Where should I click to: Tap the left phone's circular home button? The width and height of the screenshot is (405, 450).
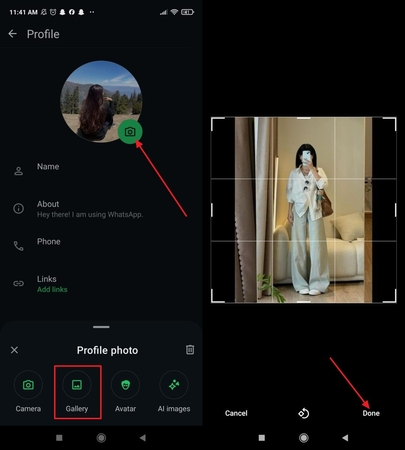pos(101,438)
